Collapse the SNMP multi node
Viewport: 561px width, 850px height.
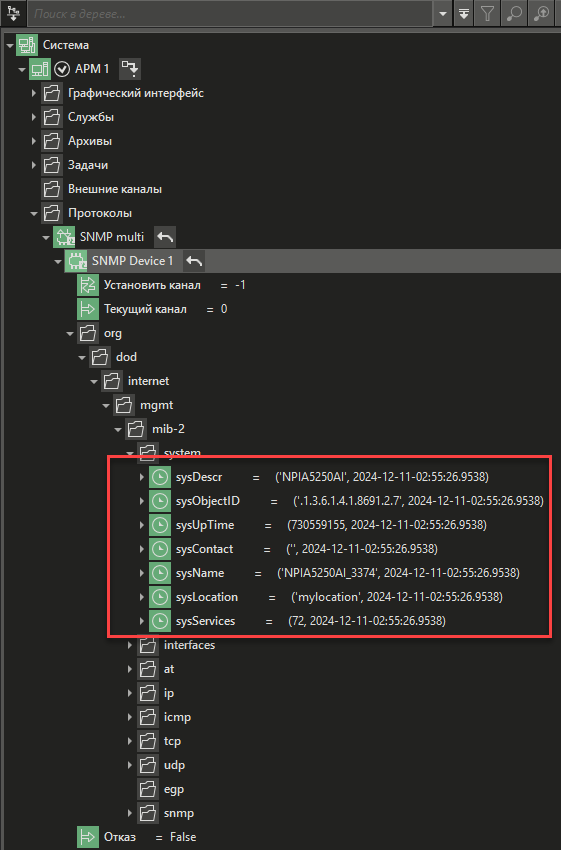tap(46, 237)
